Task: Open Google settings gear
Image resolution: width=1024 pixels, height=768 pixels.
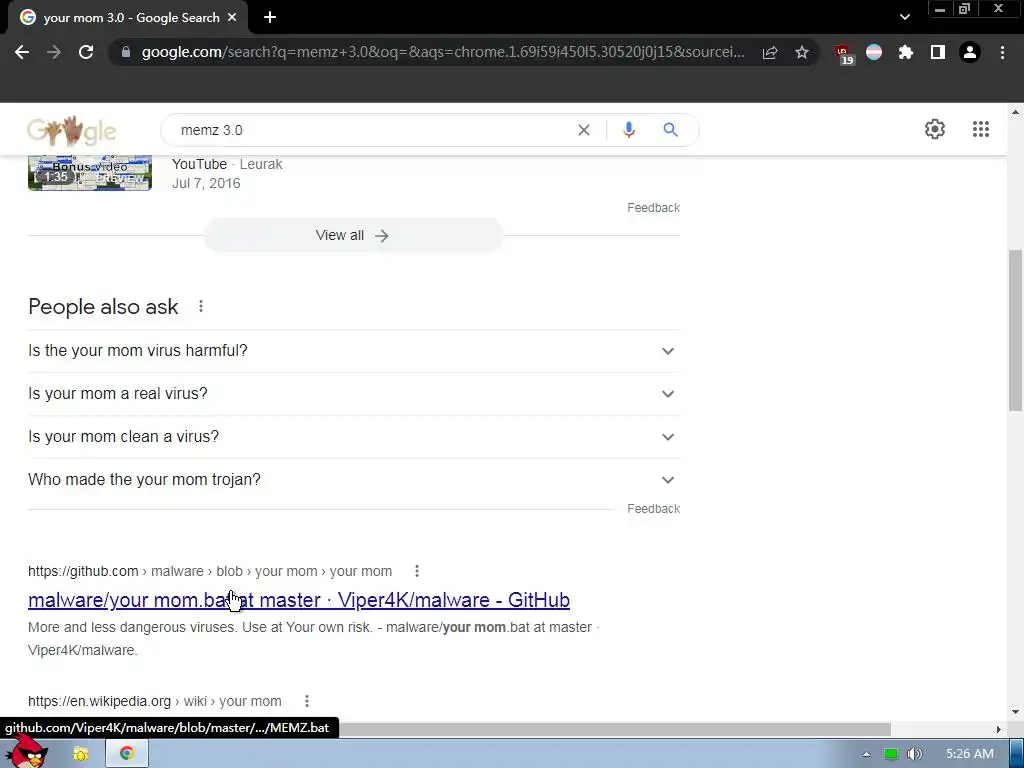Action: 935,129
